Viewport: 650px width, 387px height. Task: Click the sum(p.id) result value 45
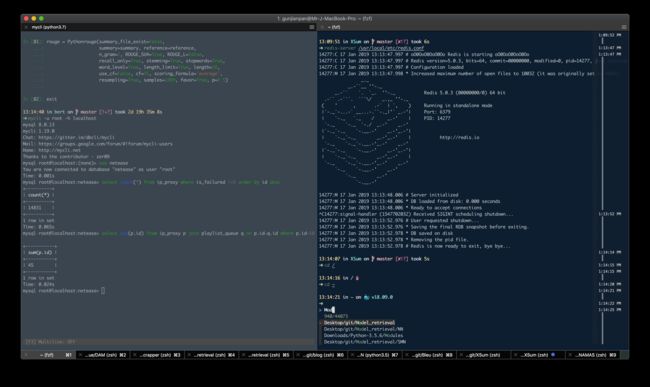[31, 265]
